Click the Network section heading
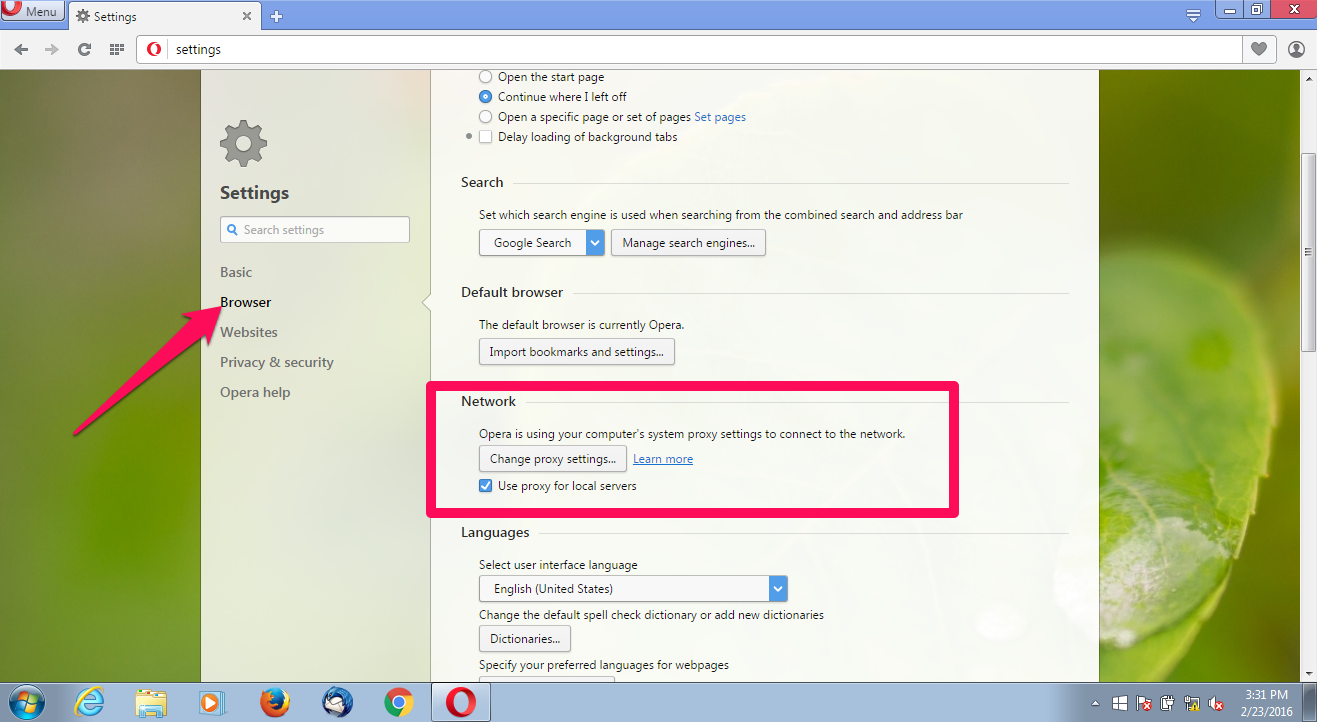Image resolution: width=1317 pixels, height=722 pixels. [488, 401]
